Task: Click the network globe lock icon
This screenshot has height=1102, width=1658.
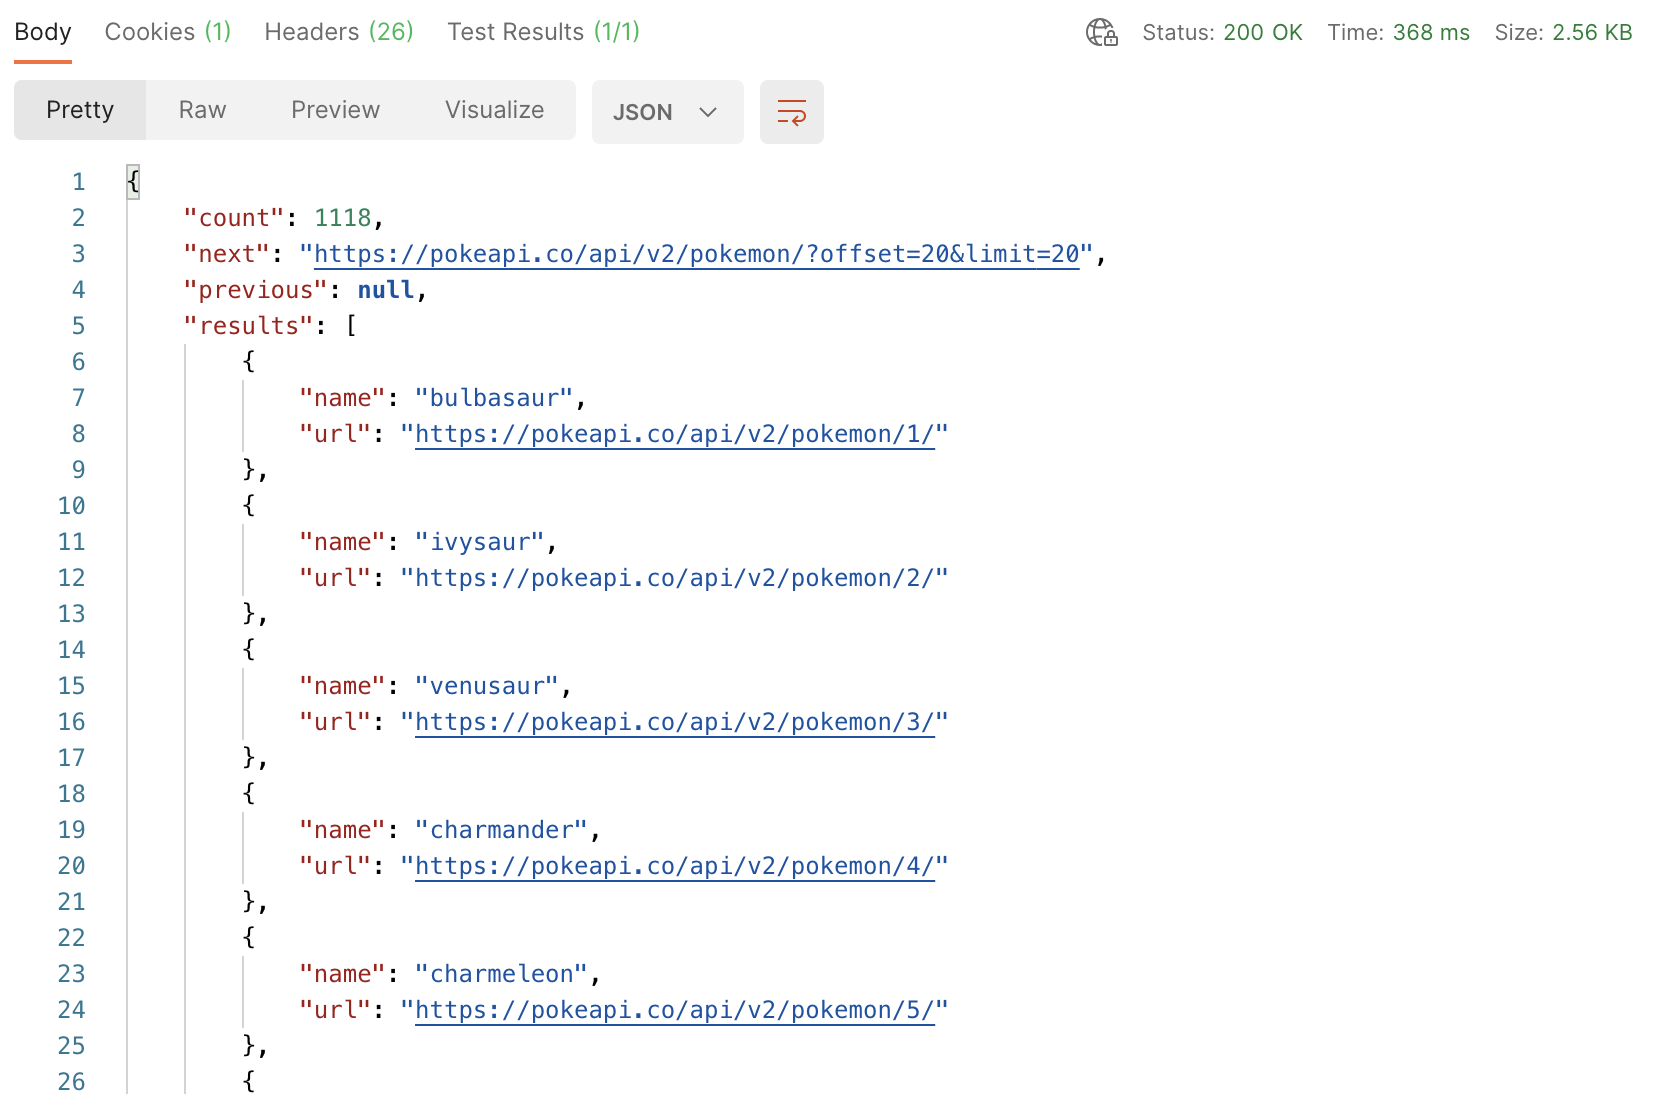Action: (1101, 33)
